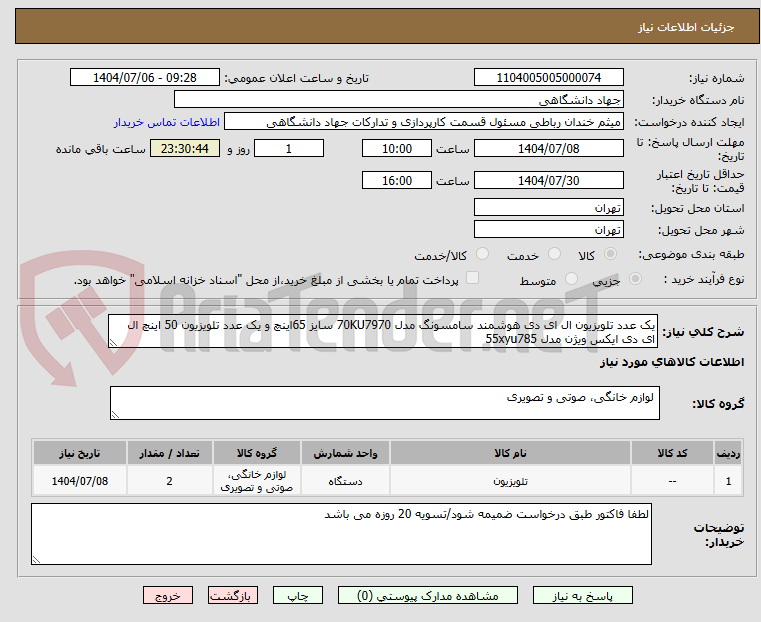Screen dimensions: 761x622
Task: Click the 'شهر محل تحویل' field
Action: pos(548,230)
